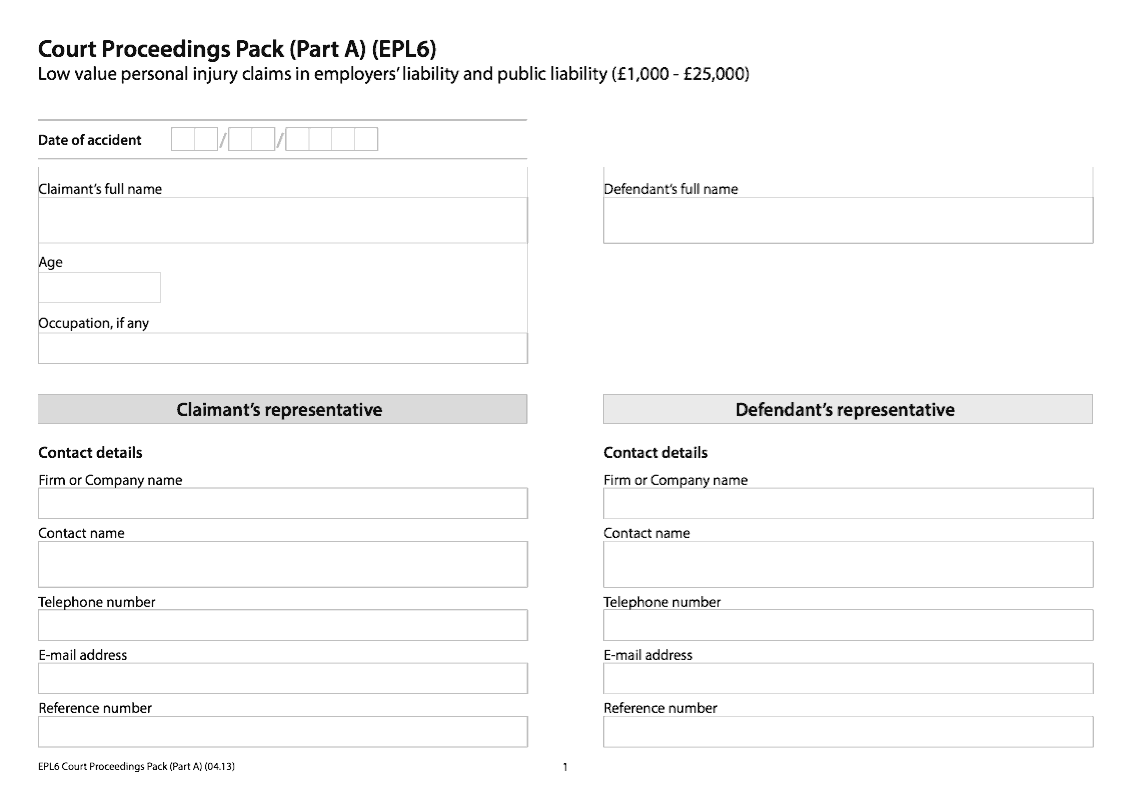The width and height of the screenshot is (1131, 800).
Task: Select claimant representative's Contact name field
Action: [282, 564]
